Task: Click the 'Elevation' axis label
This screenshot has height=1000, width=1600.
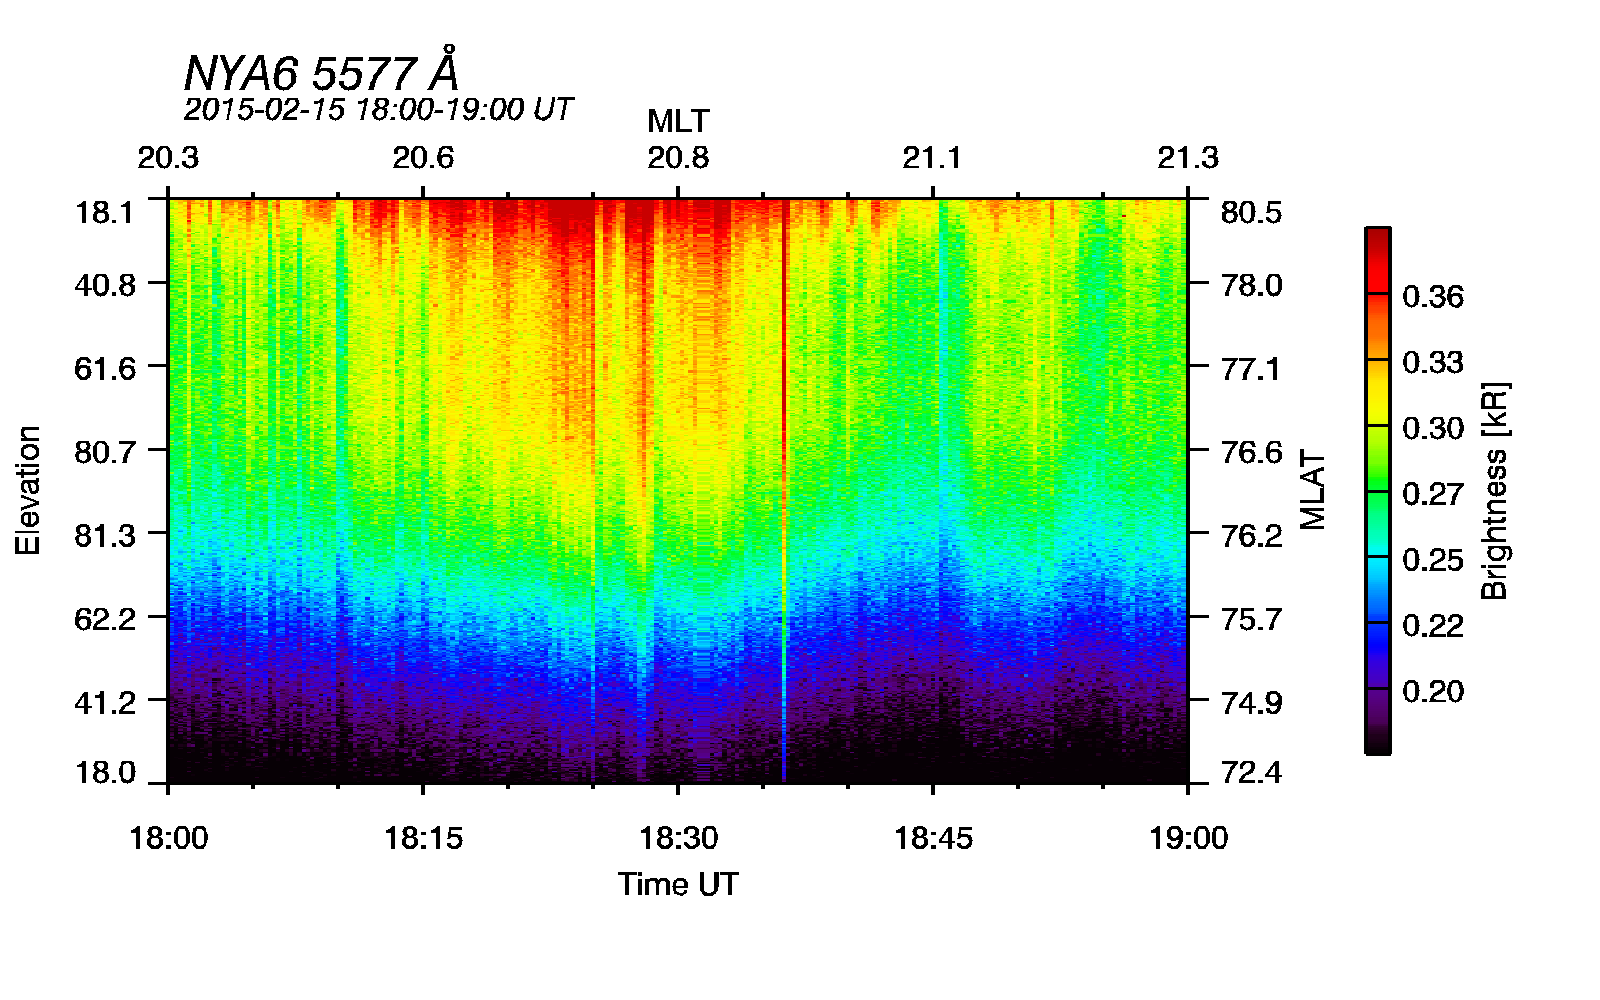Action: (28, 490)
